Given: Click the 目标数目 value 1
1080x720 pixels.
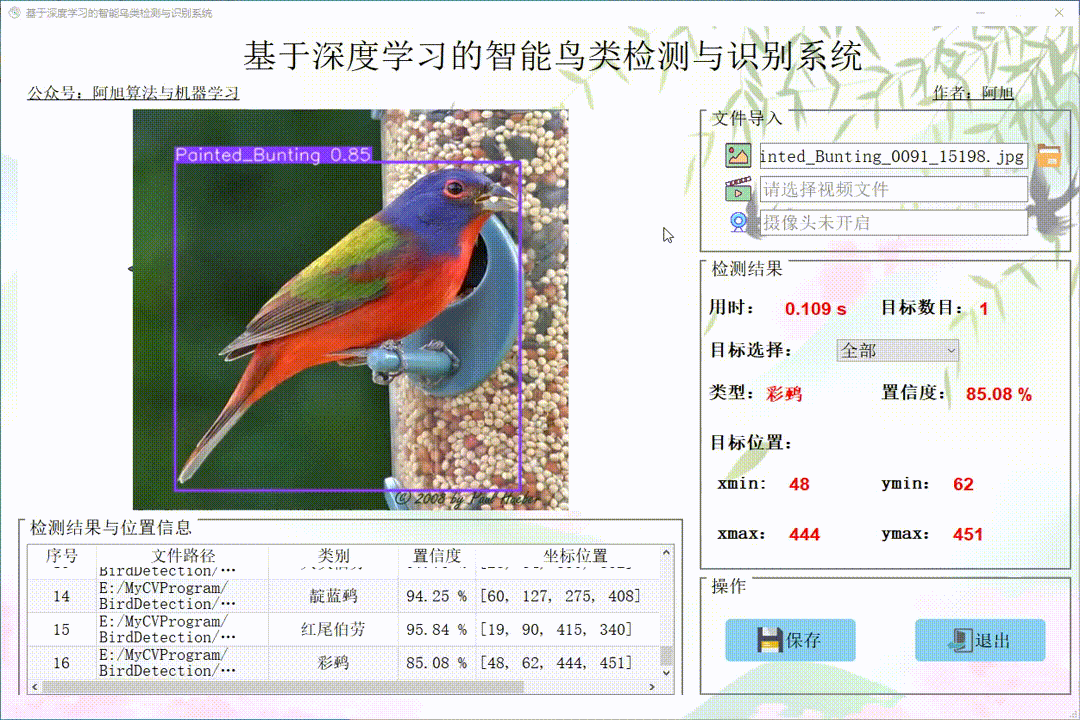Looking at the screenshot, I should pos(984,309).
